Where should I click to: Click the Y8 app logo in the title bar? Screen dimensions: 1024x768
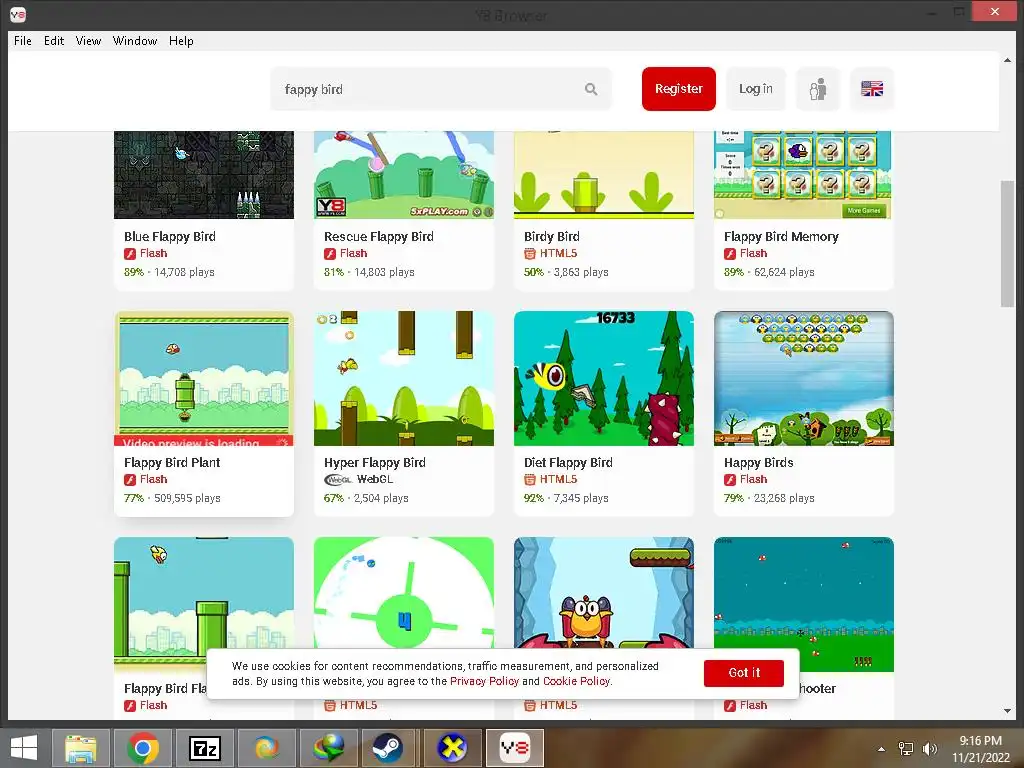point(18,14)
